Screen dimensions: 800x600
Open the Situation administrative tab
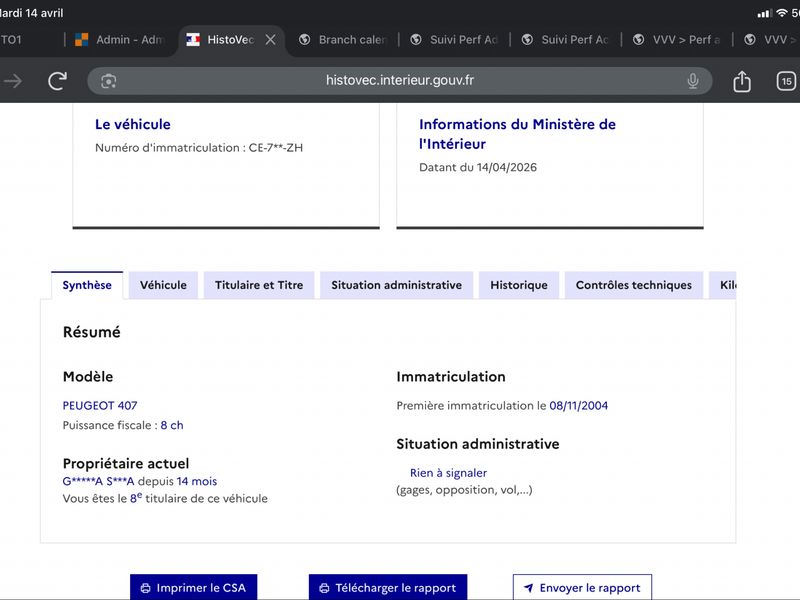pos(396,285)
